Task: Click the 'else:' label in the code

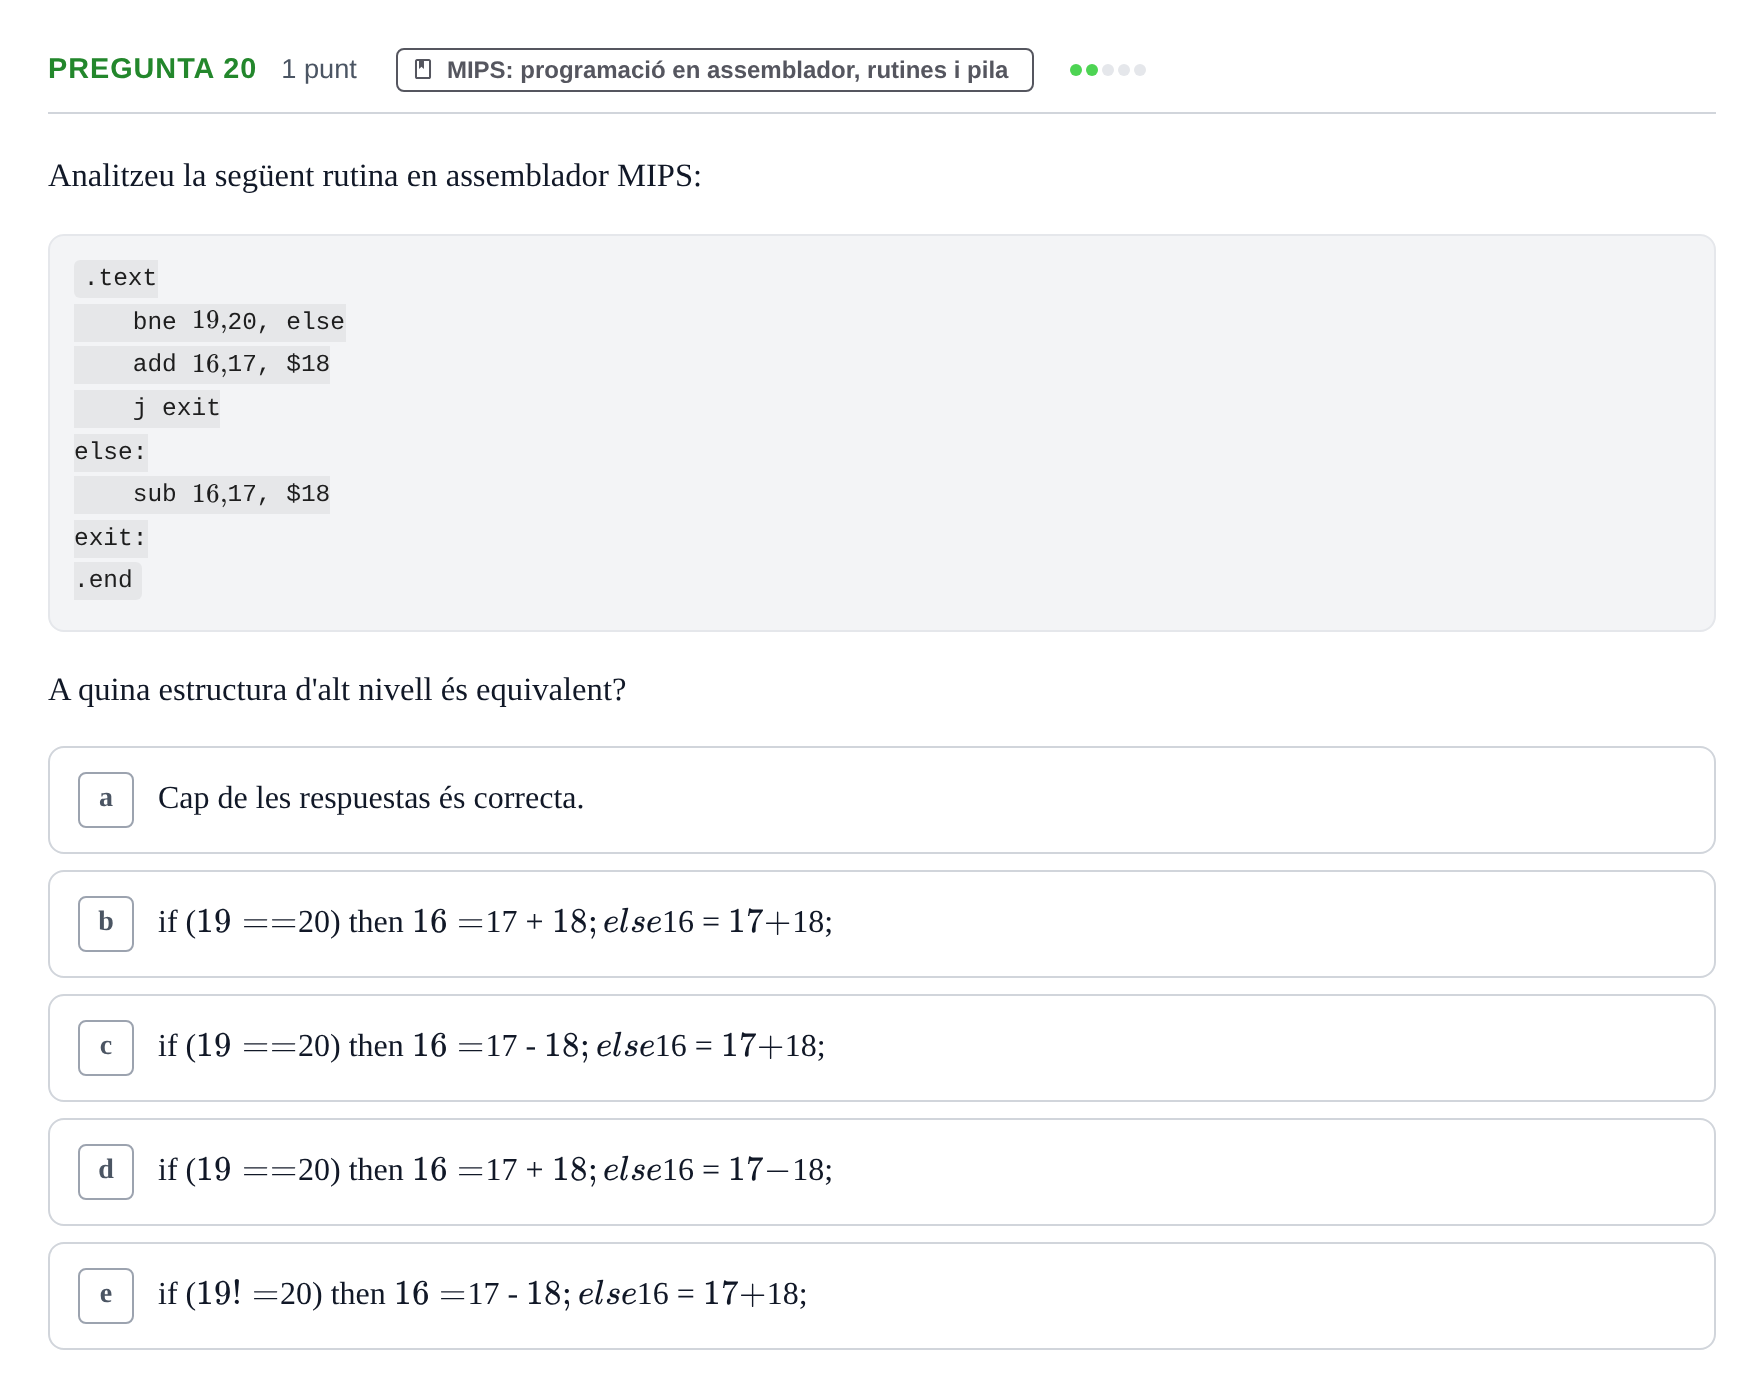Action: 111,452
